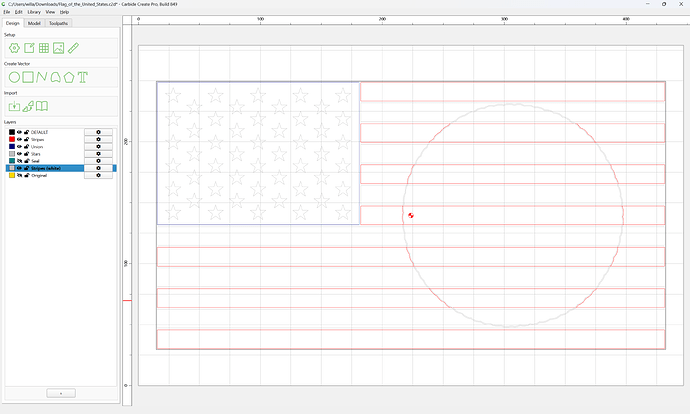
Task: Open the grid settings icon
Action: coord(44,48)
